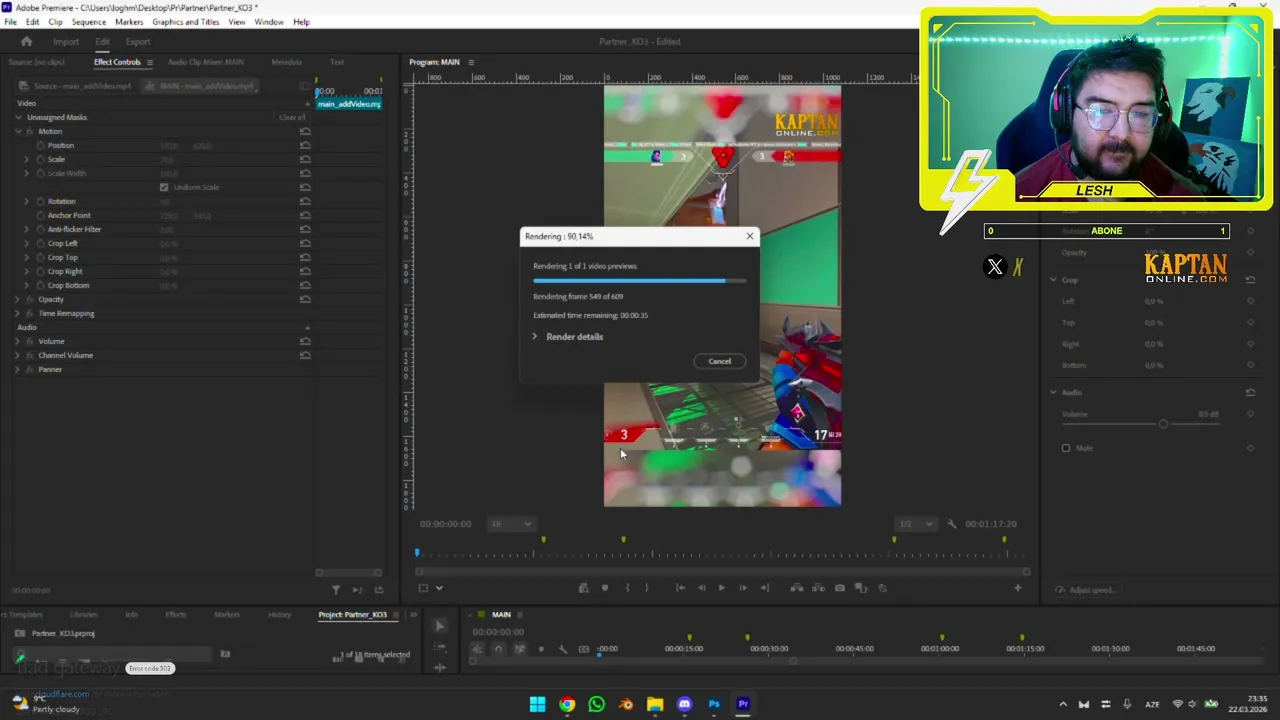Add marker using Program monitor shield icon
Screen dimensions: 1280x720
[604, 588]
